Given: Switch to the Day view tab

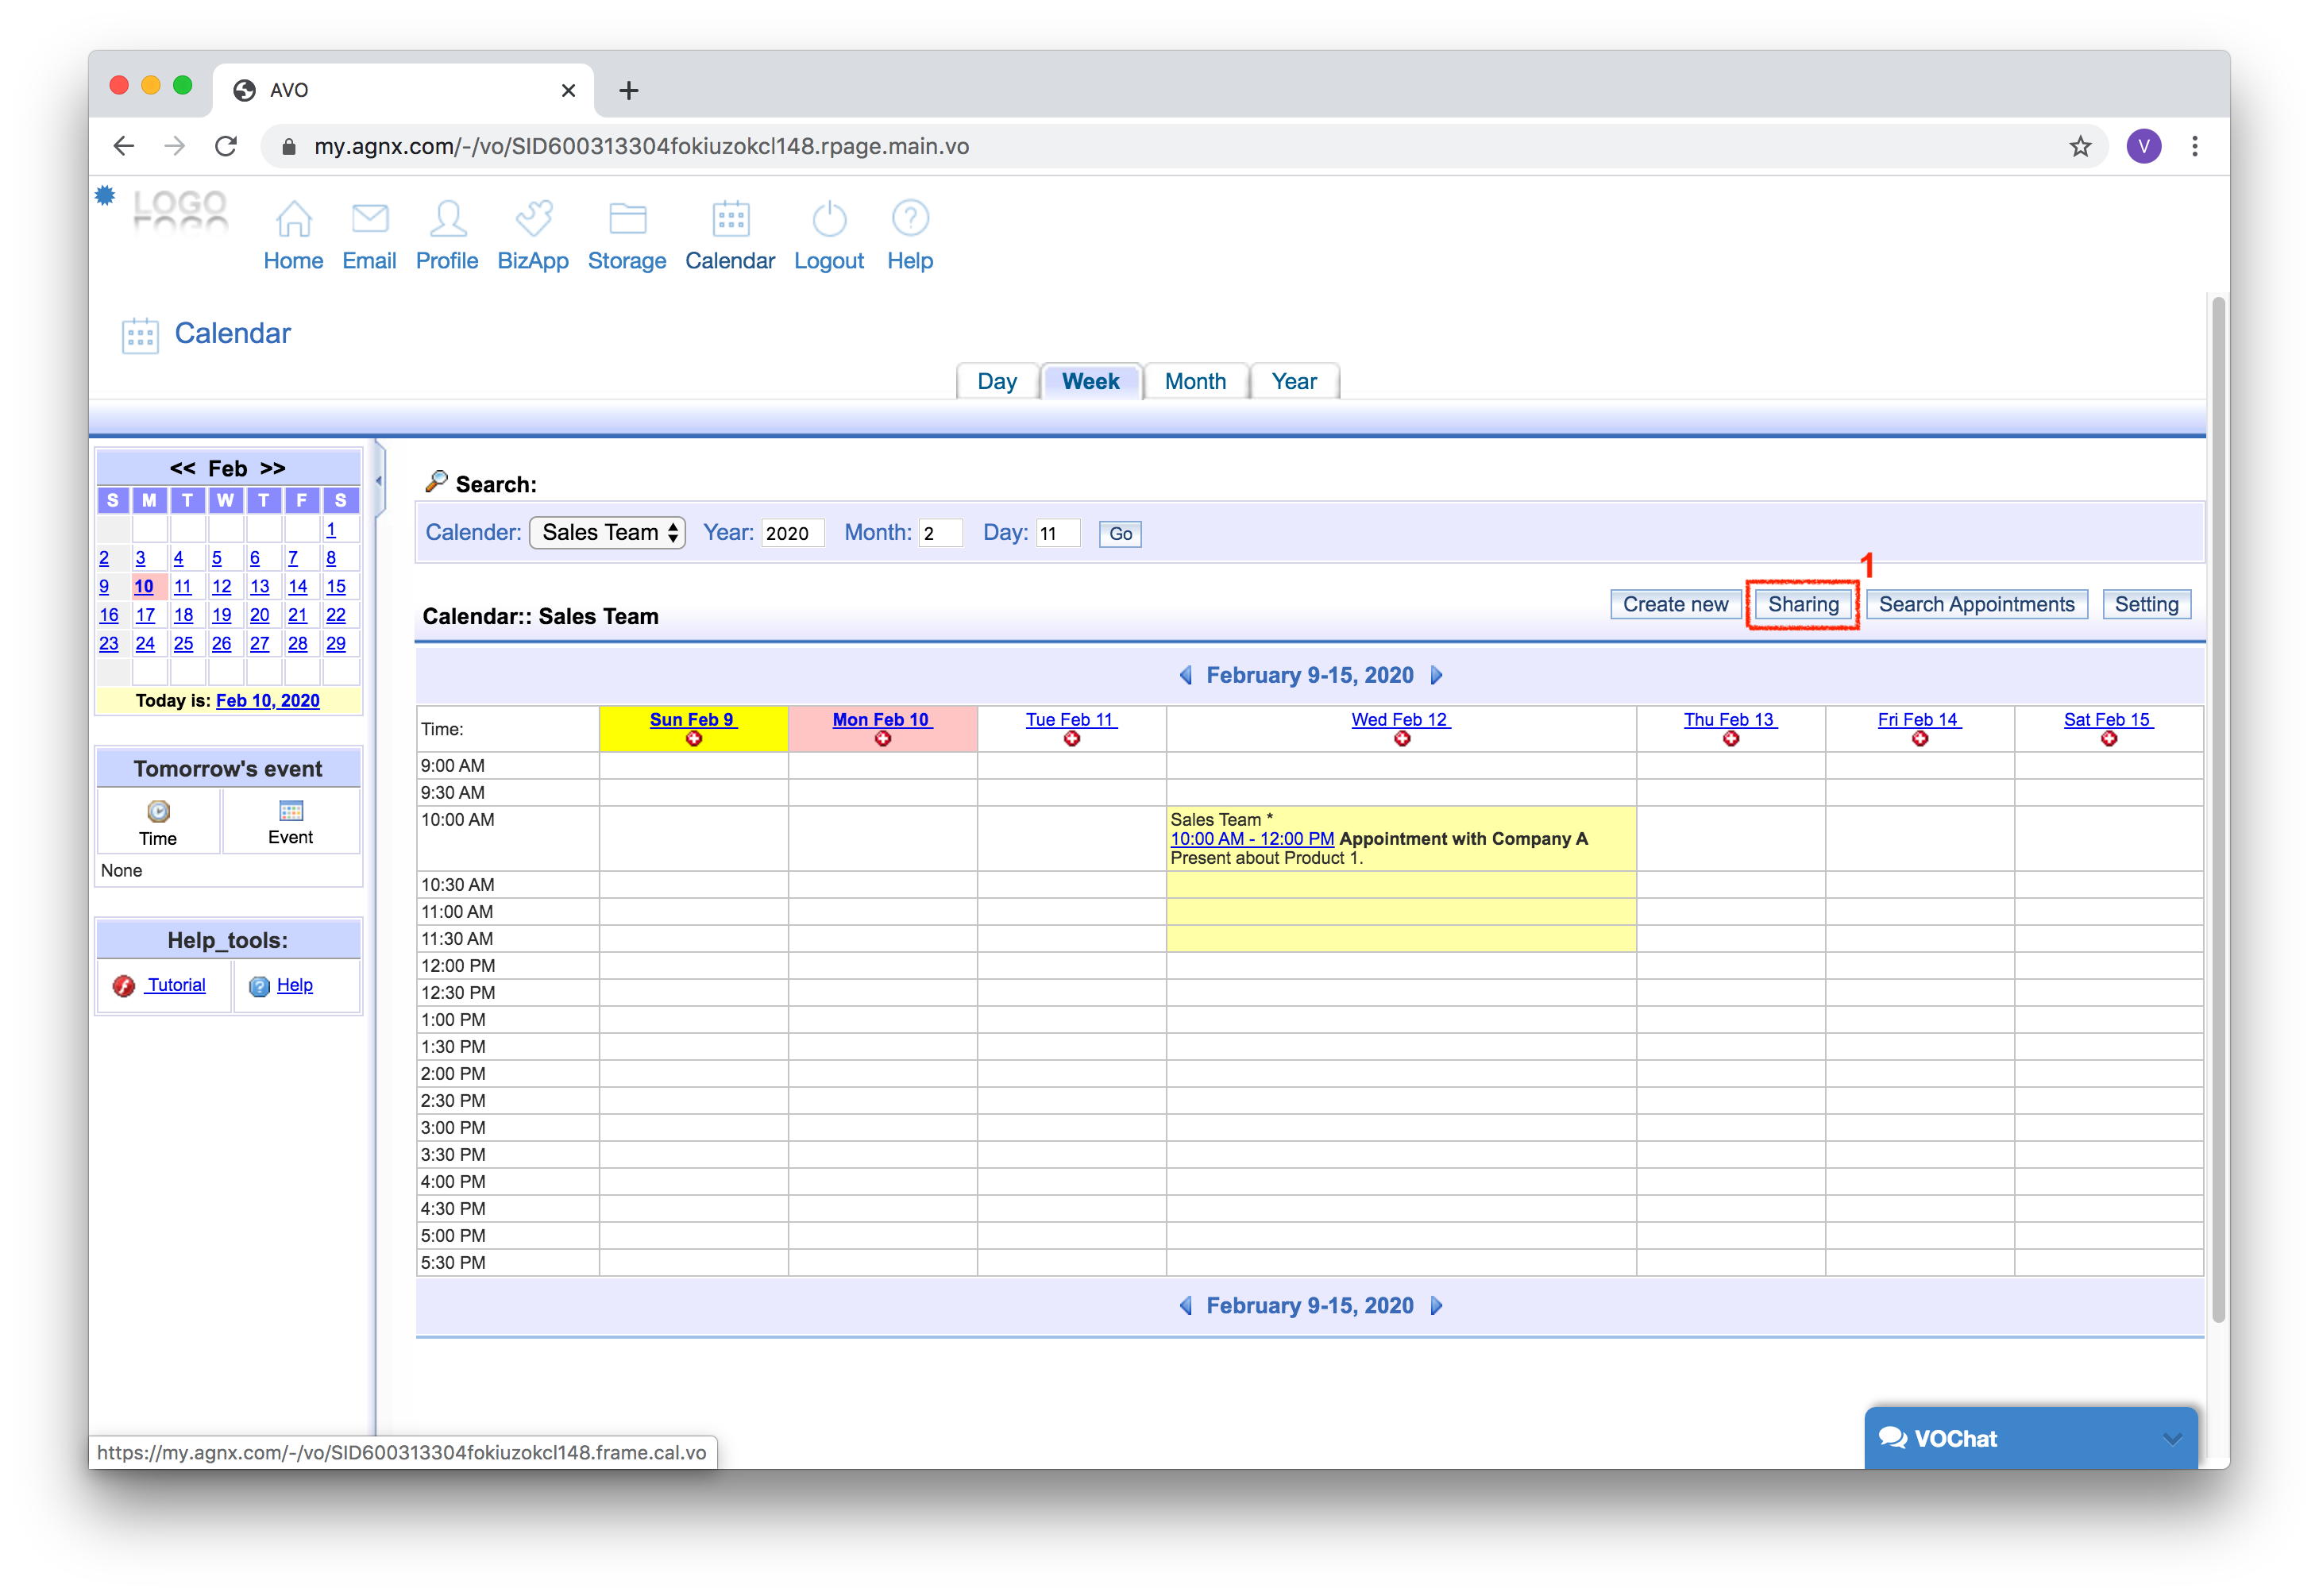Looking at the screenshot, I should [996, 382].
